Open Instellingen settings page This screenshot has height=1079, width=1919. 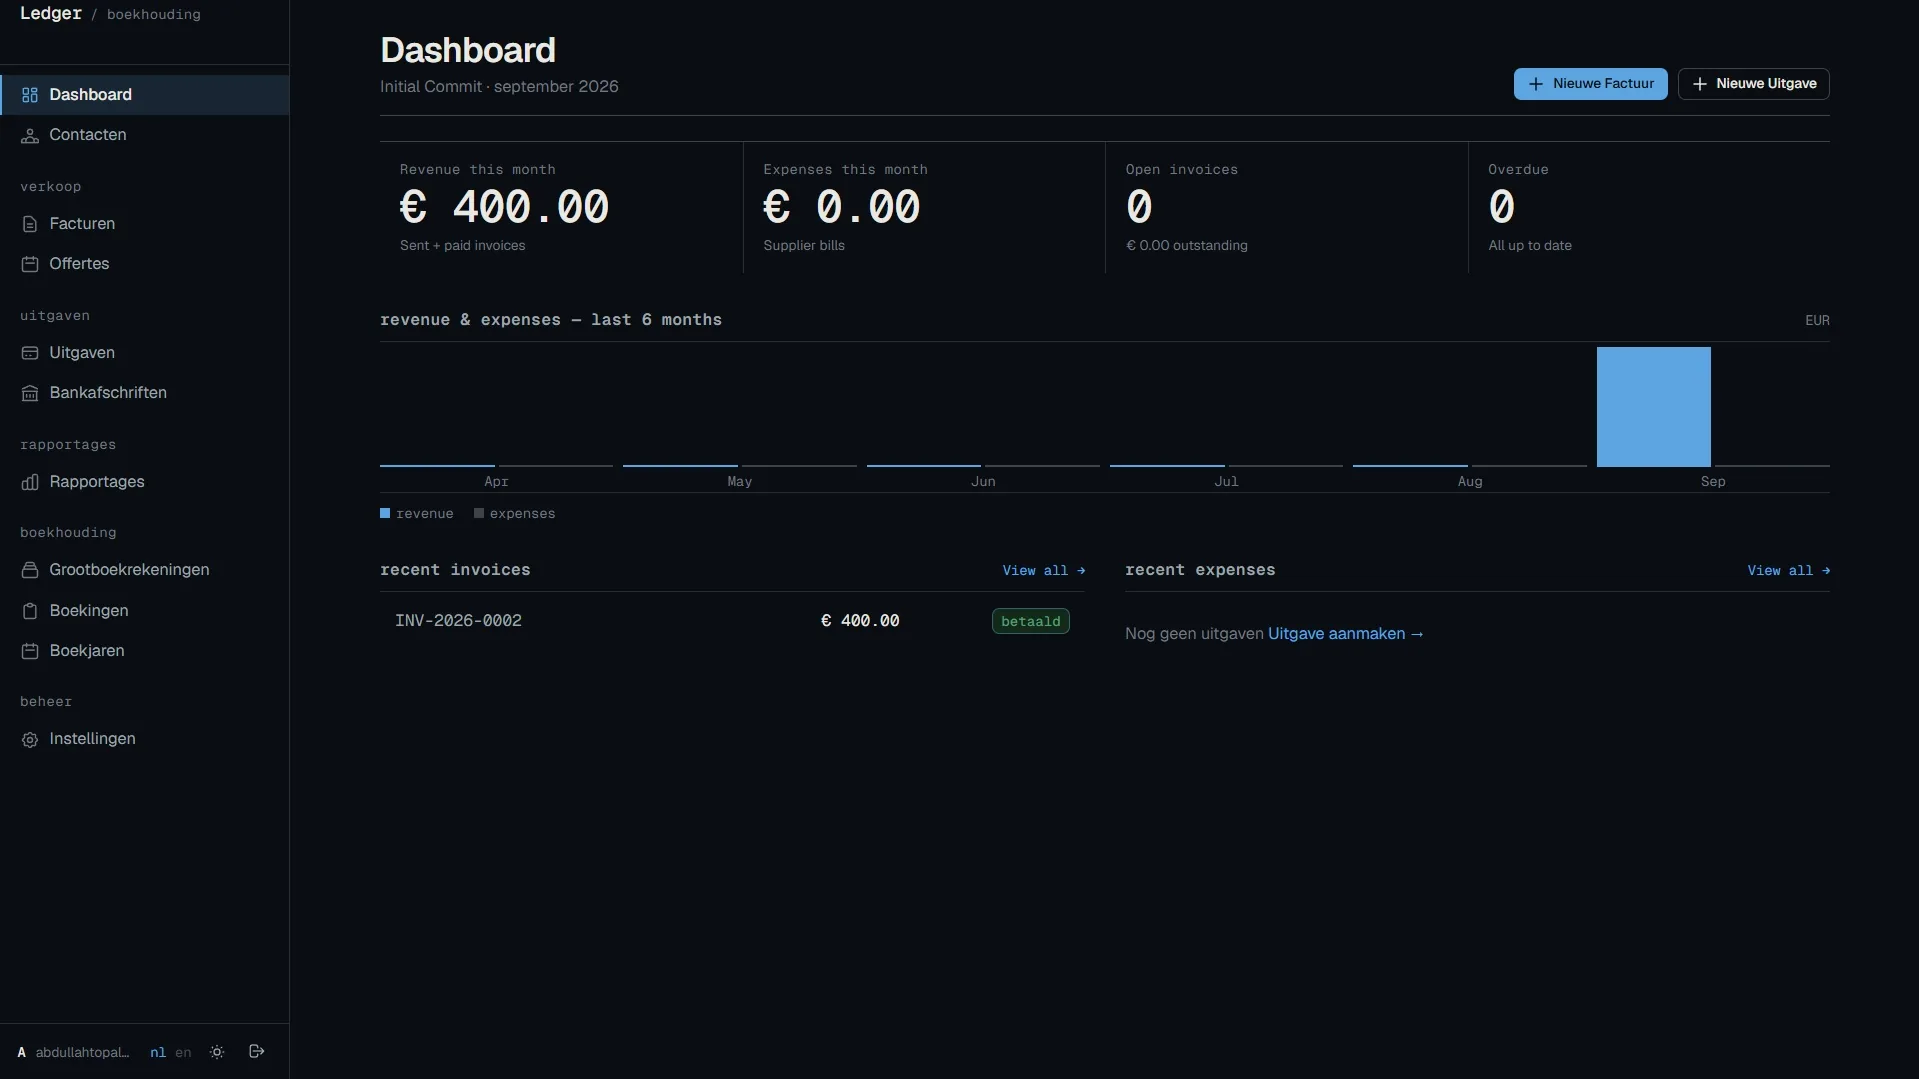pos(145,739)
